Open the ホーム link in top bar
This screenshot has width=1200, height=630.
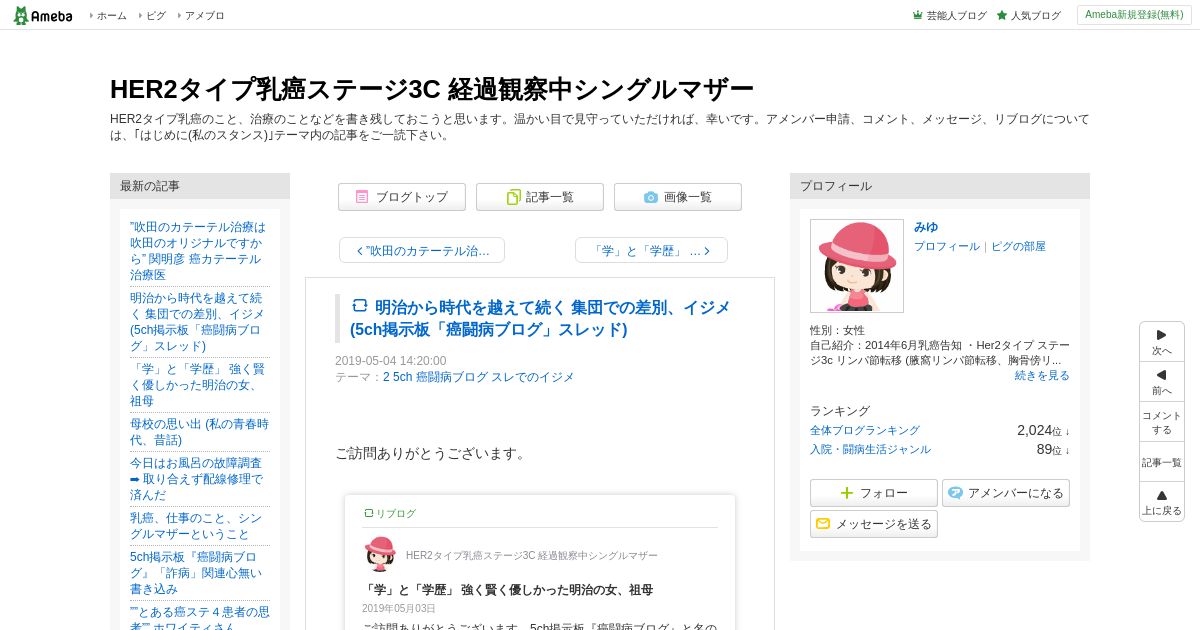[x=111, y=16]
